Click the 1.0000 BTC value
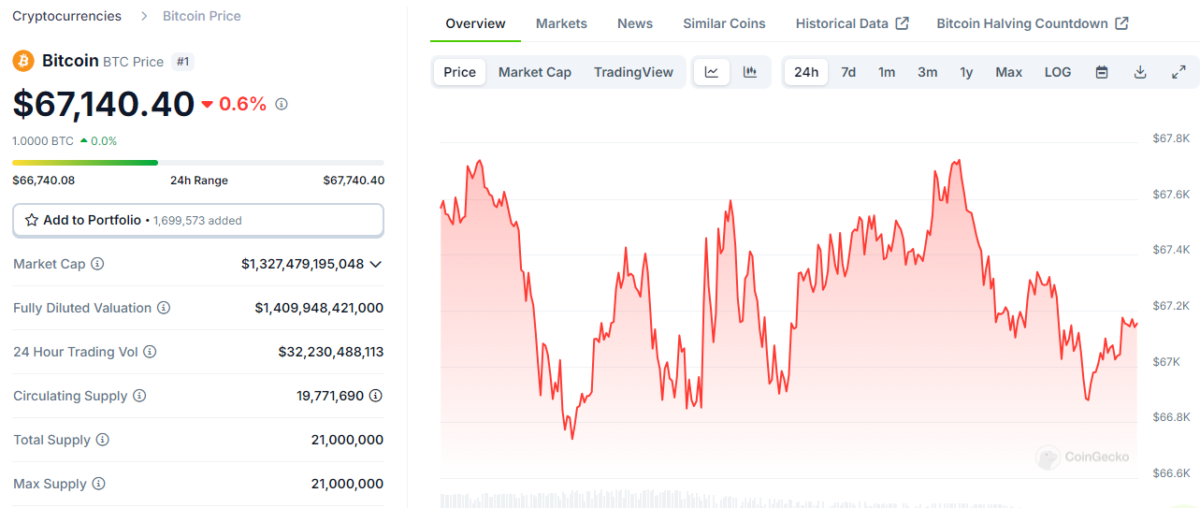 pos(43,141)
